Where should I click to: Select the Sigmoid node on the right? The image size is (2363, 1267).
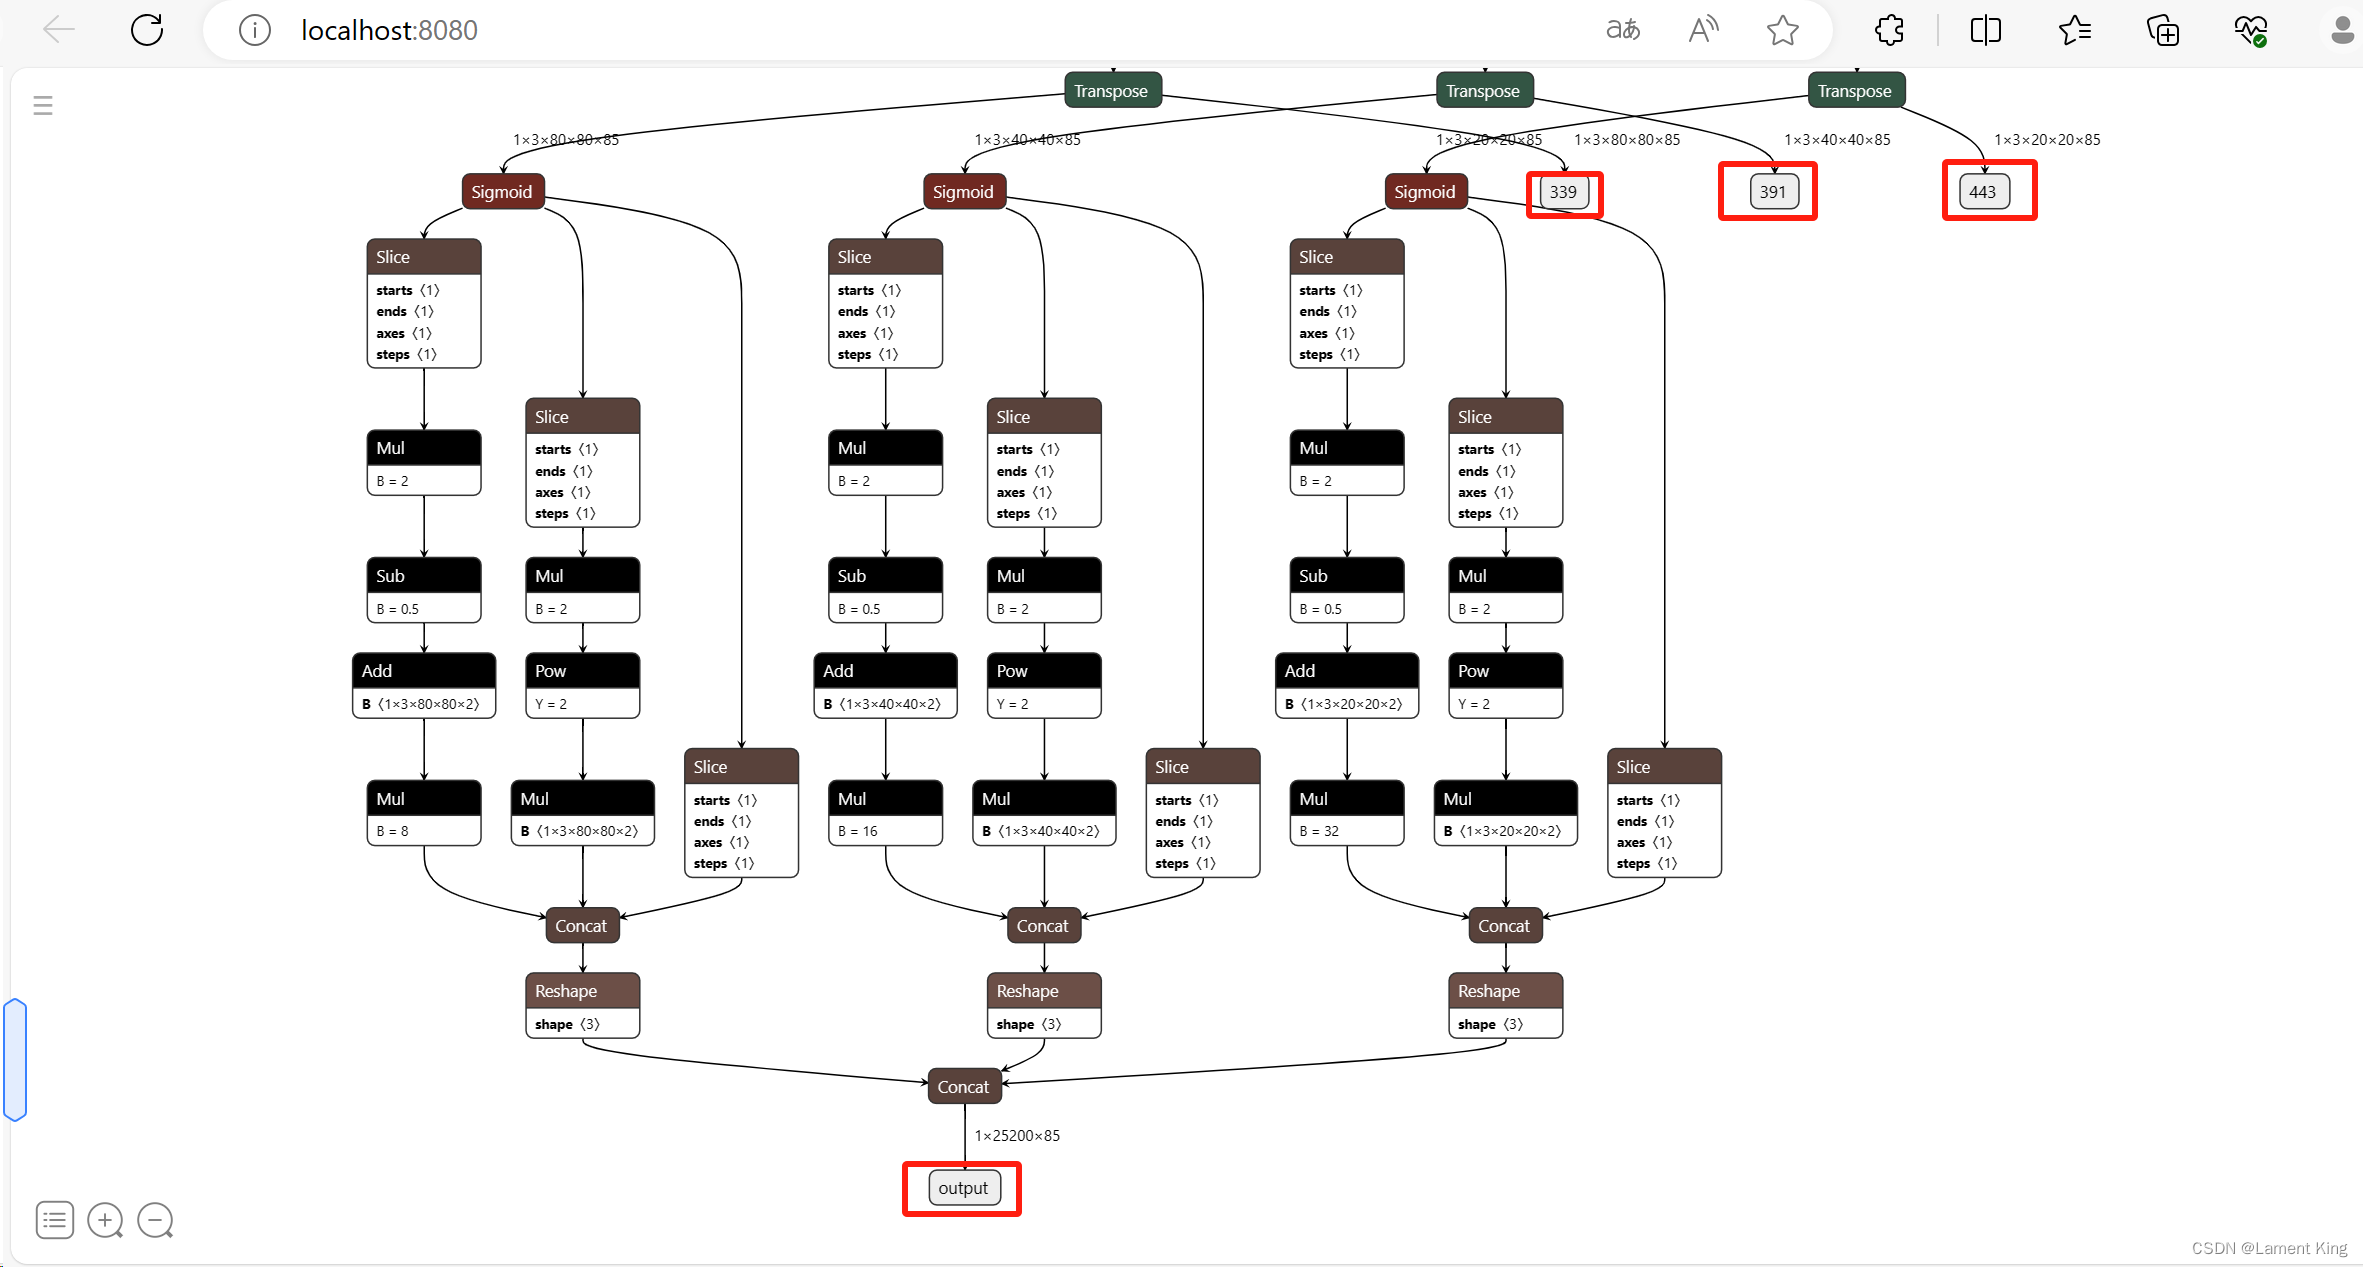point(1422,191)
